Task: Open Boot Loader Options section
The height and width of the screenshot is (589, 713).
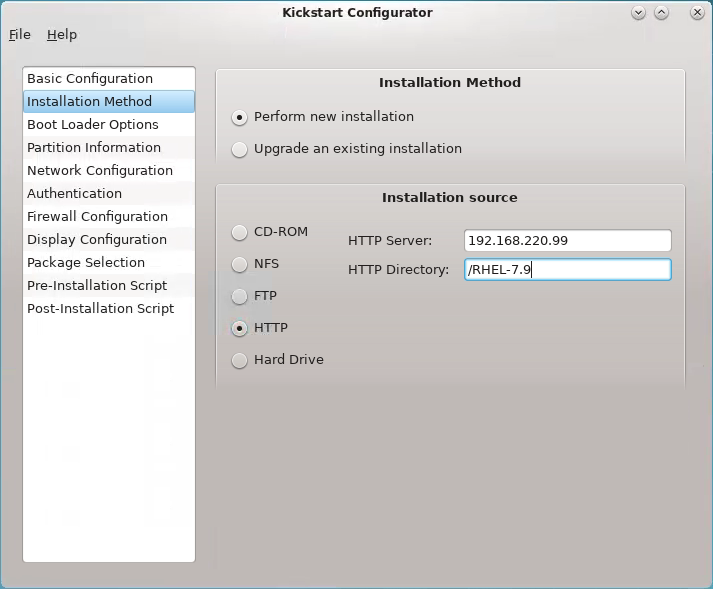Action: point(109,125)
